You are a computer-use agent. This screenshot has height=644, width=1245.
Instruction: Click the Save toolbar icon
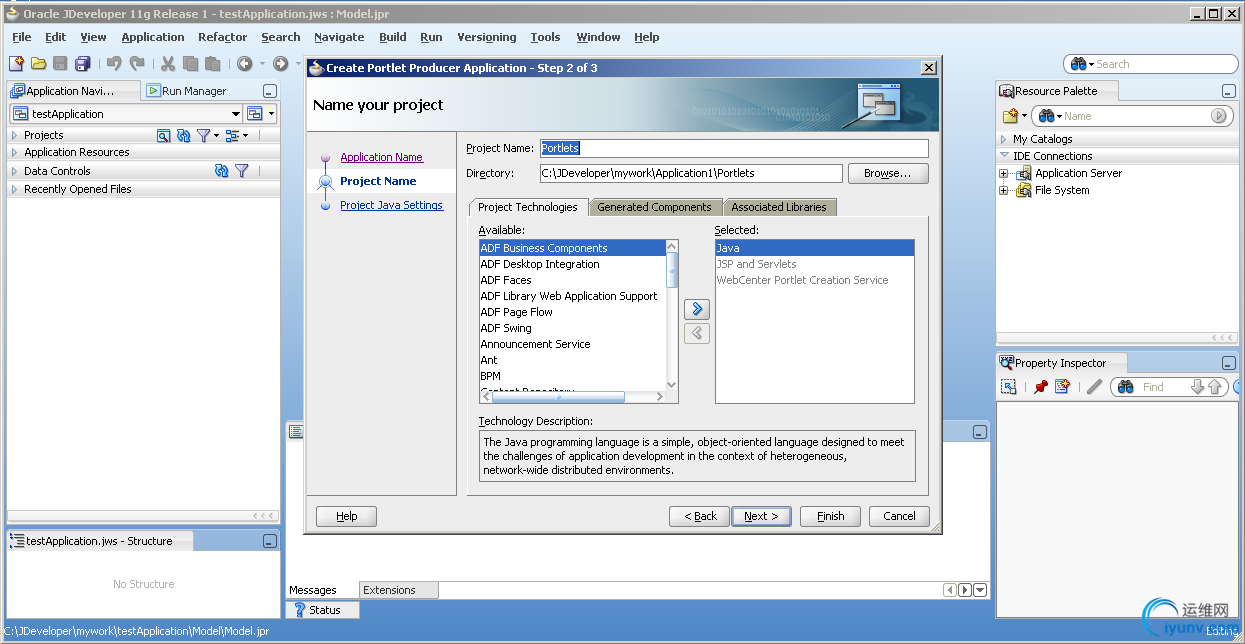60,64
